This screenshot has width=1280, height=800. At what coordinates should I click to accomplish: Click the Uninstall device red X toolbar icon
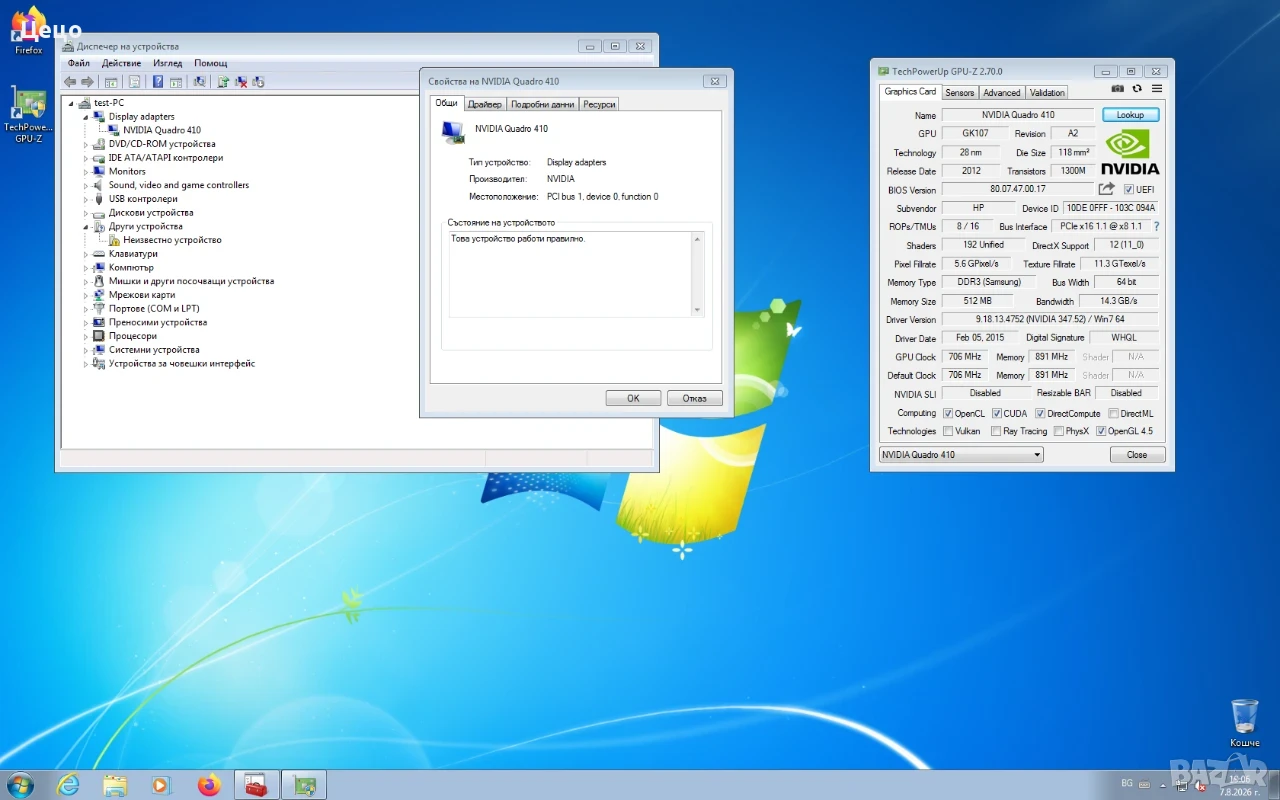click(241, 82)
